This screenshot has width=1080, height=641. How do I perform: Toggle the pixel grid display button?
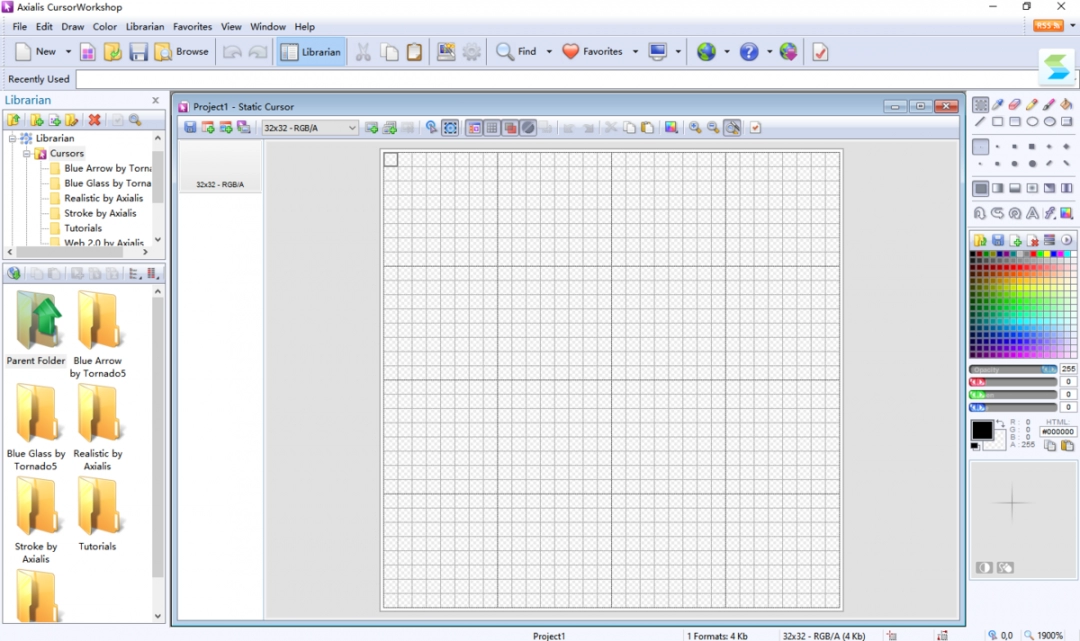point(492,128)
